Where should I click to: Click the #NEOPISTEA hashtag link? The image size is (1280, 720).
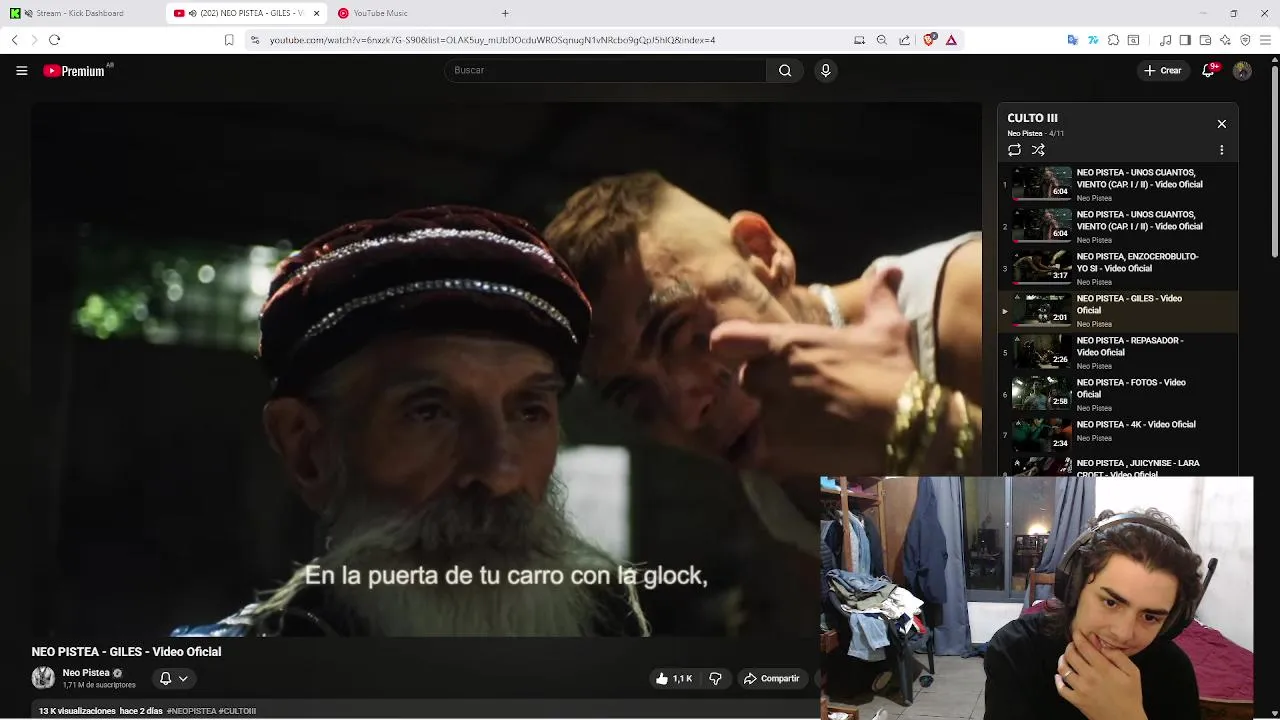tap(192, 711)
